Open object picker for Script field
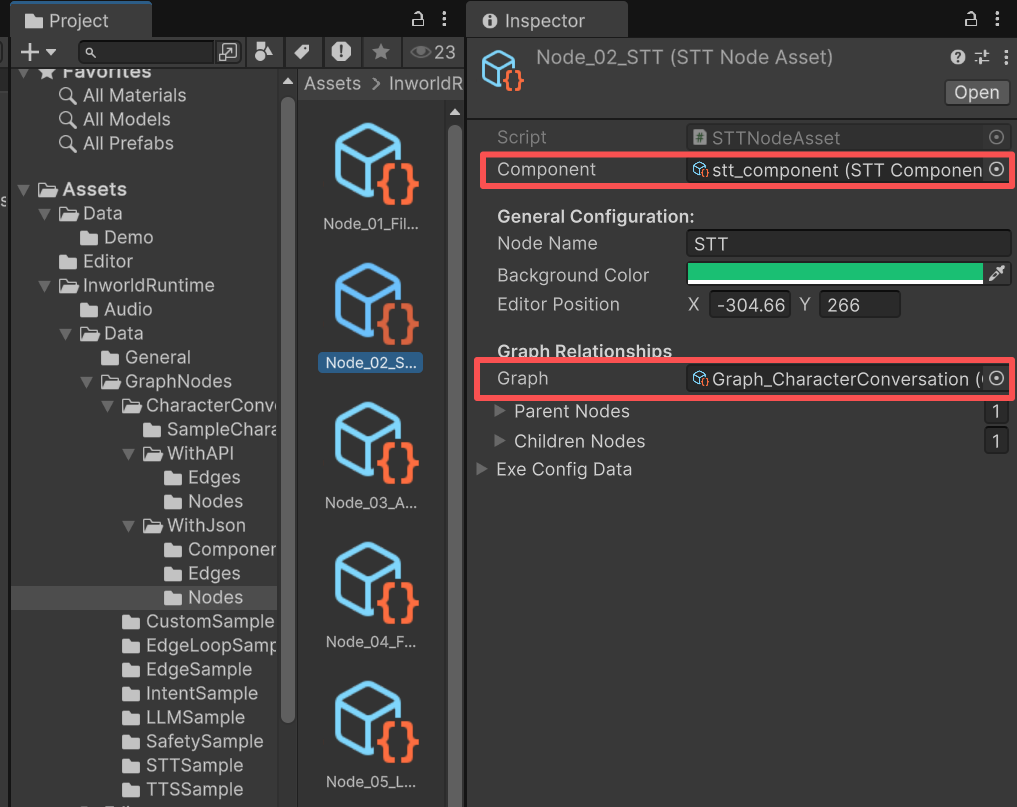The image size is (1017, 807). coord(997,138)
